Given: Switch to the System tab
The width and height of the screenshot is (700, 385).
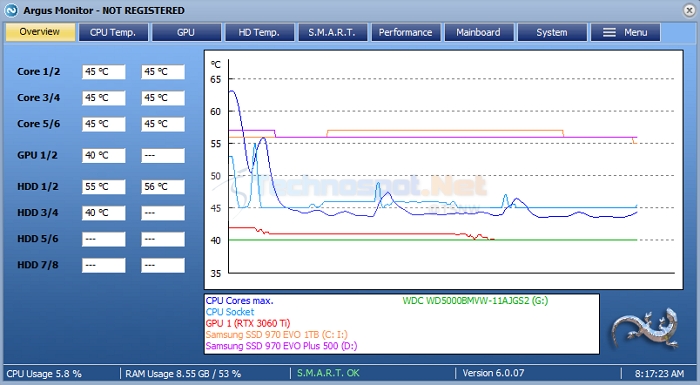Looking at the screenshot, I should point(552,33).
